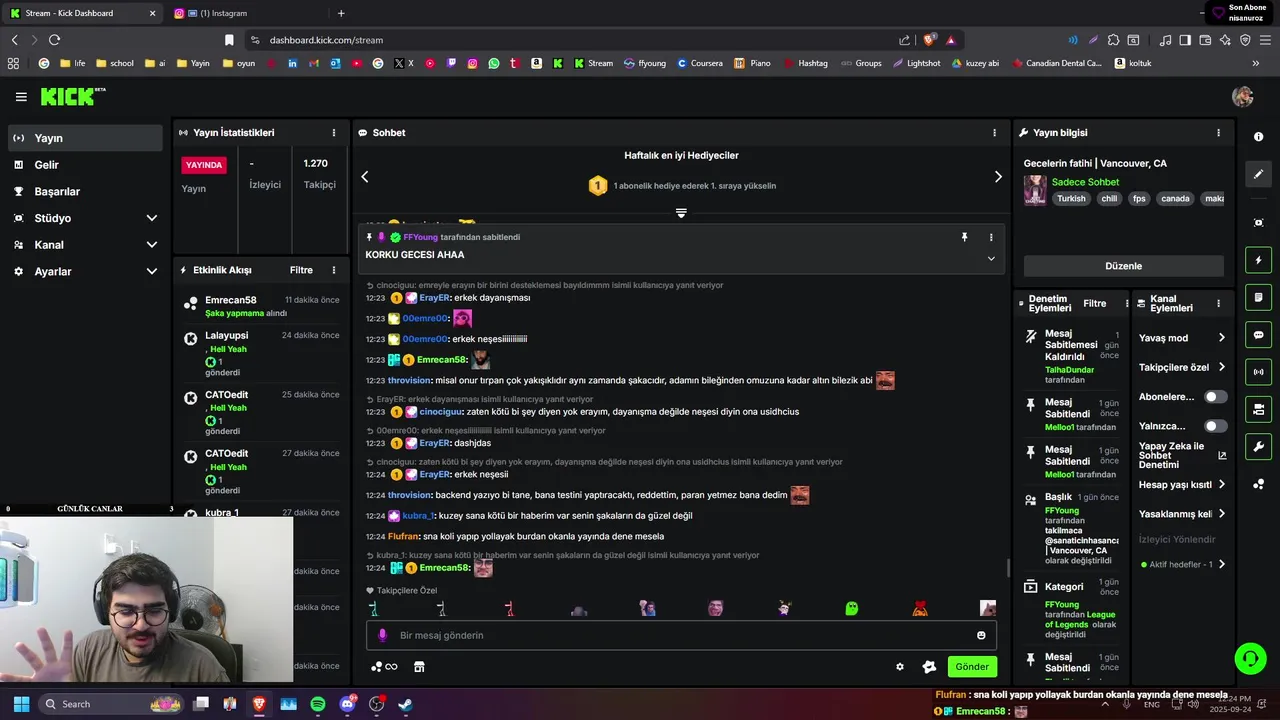Click the green ghost emote
The image size is (1280, 720).
click(852, 608)
